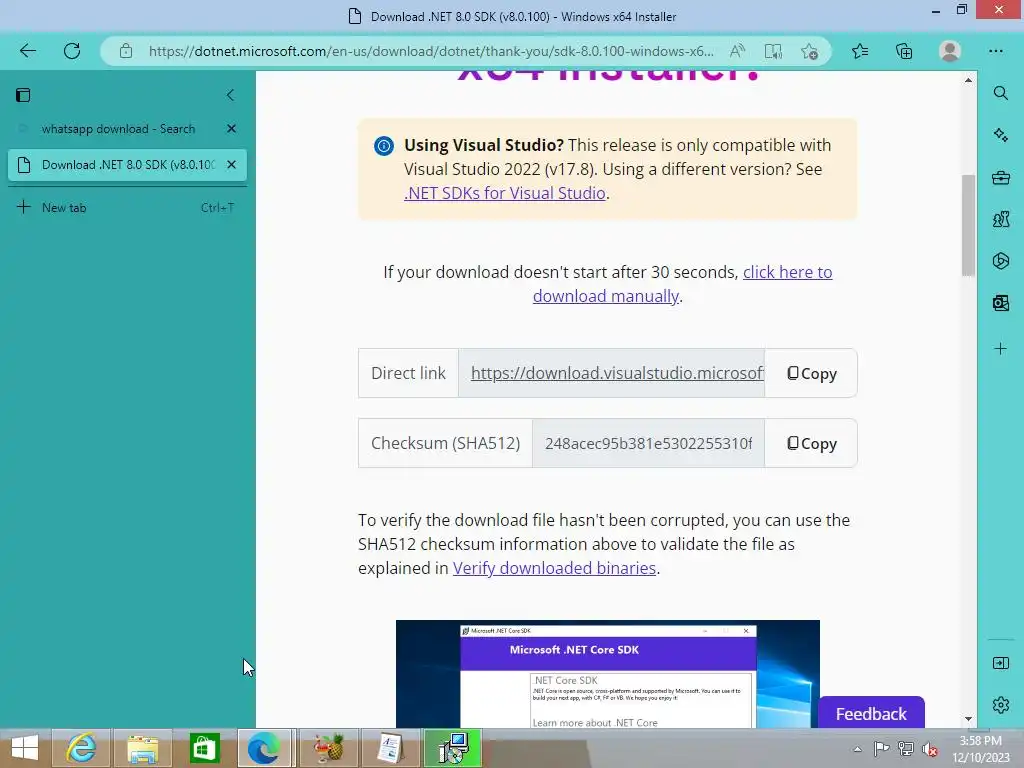1024x768 pixels.
Task: Click the Read aloud icon
Action: (x=737, y=51)
